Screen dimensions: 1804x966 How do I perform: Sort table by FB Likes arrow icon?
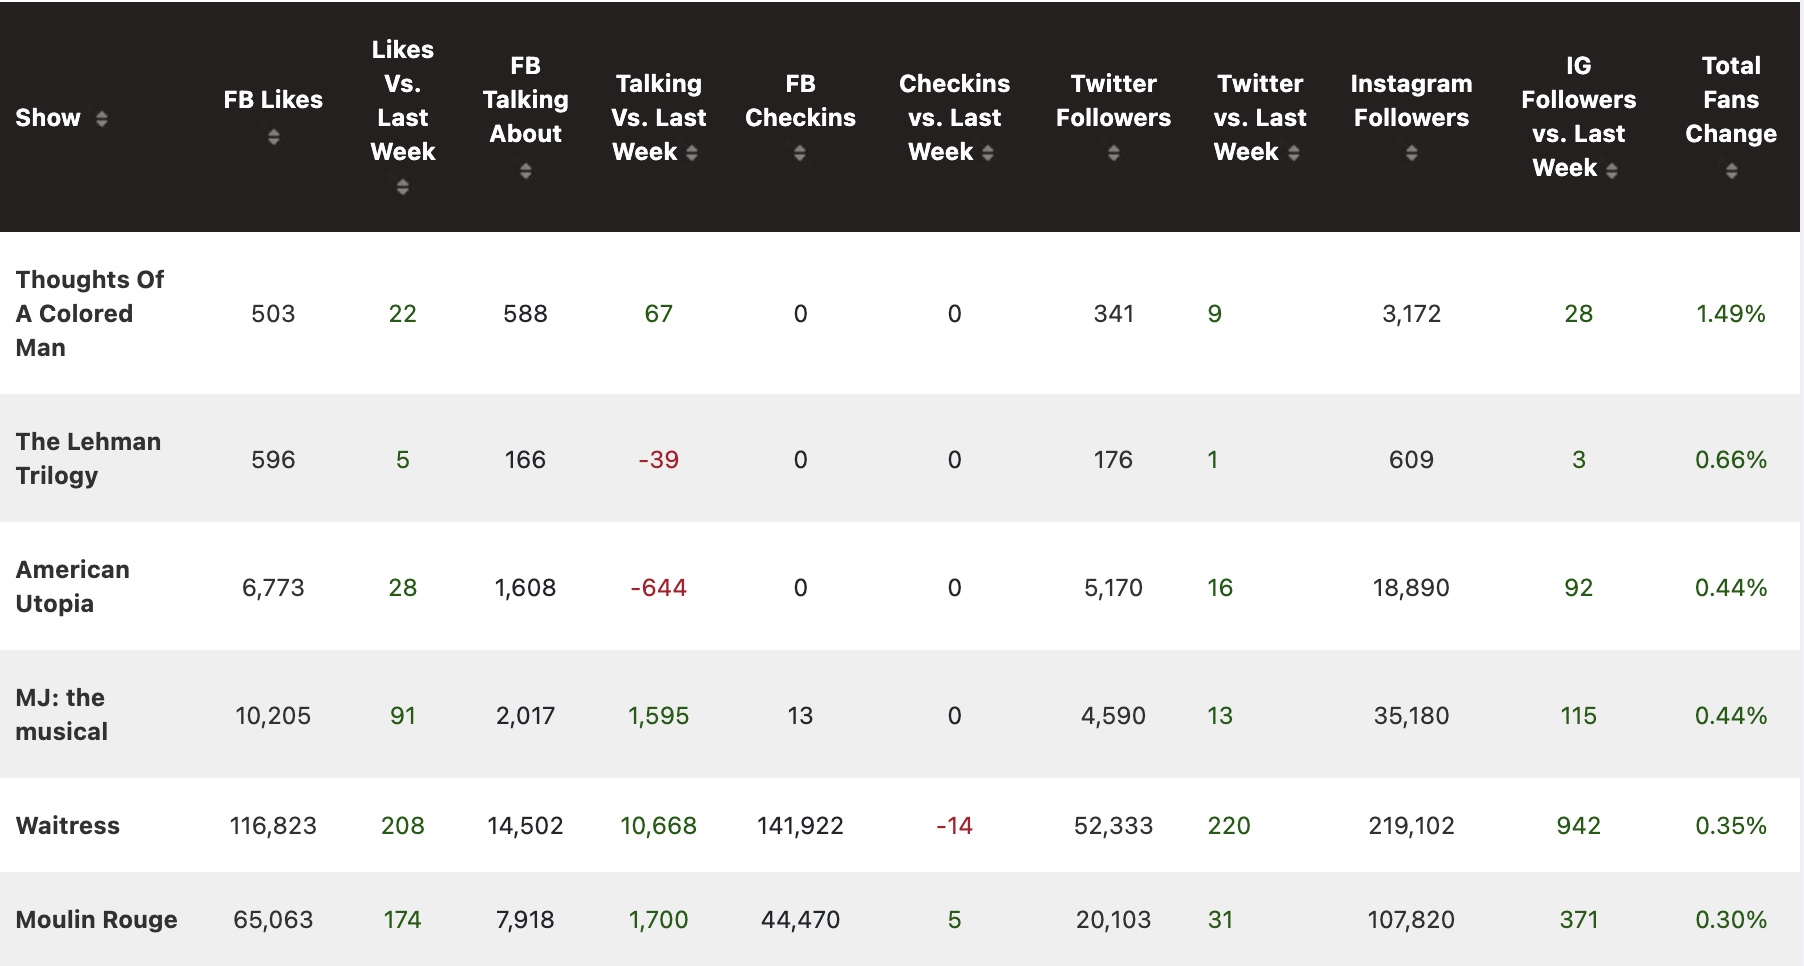273,138
